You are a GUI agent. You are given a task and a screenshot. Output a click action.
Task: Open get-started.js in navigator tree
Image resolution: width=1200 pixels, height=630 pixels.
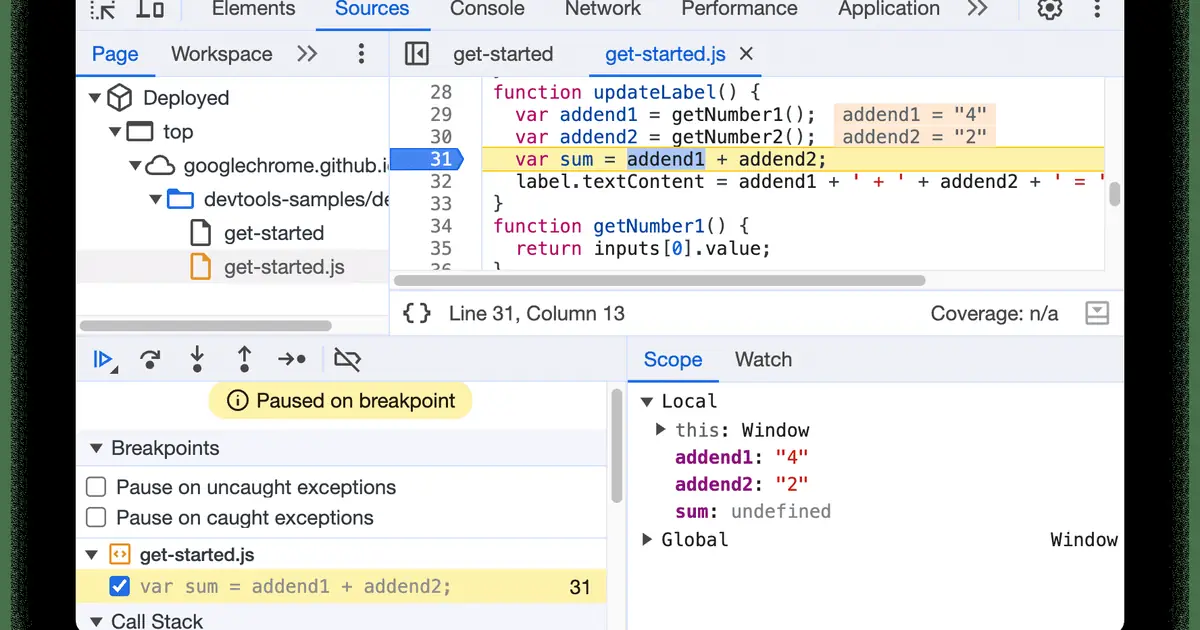point(284,267)
